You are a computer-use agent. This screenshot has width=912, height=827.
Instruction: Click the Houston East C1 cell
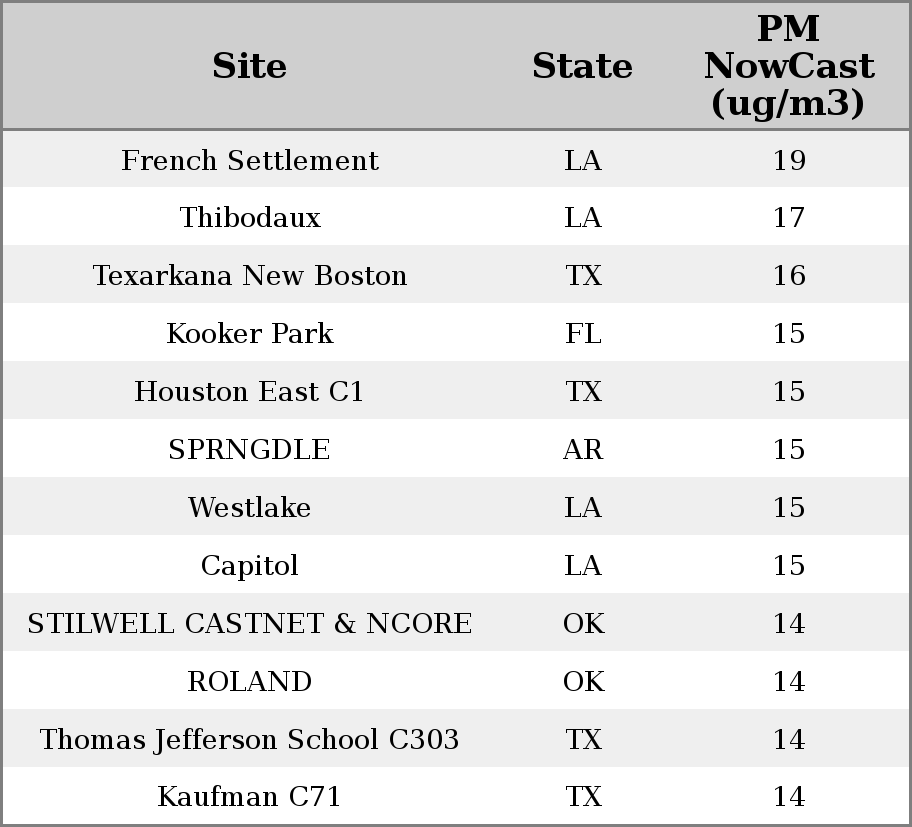pos(250,391)
